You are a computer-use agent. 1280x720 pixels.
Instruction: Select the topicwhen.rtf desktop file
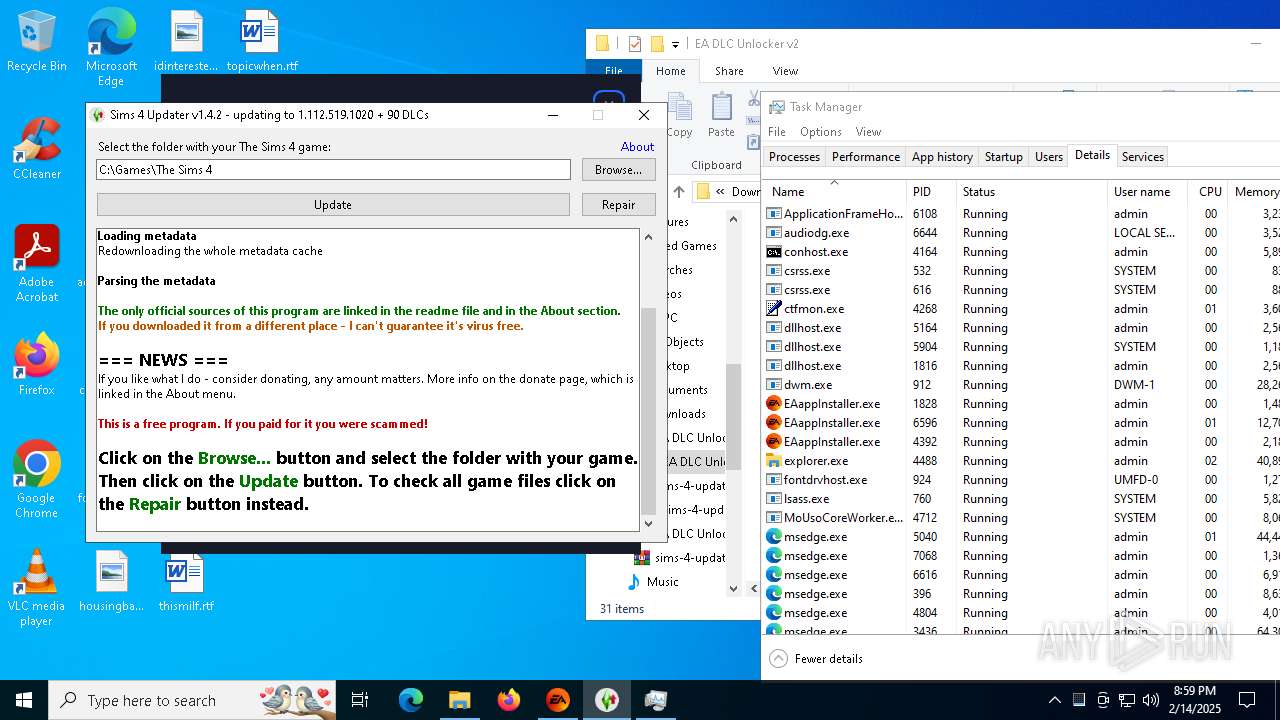tap(262, 42)
